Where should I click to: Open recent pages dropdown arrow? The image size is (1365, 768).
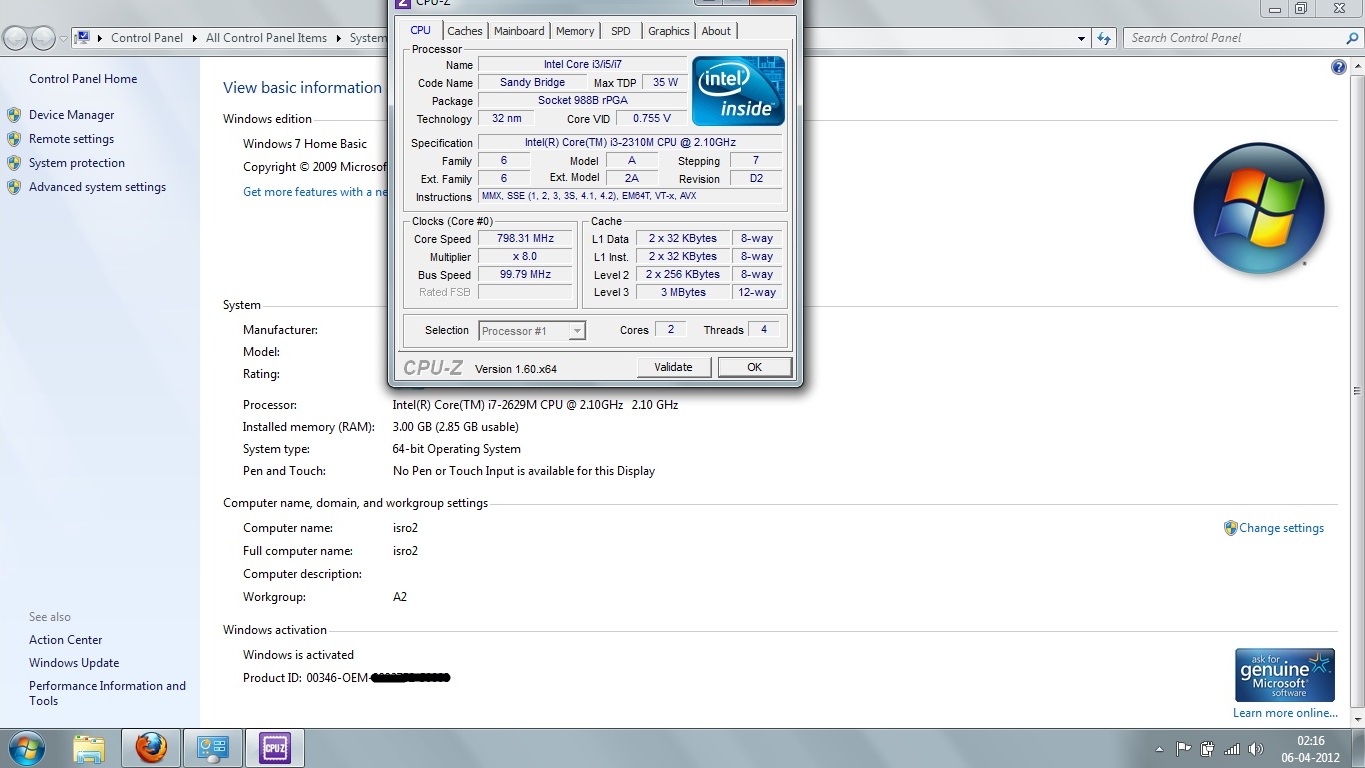(x=63, y=39)
